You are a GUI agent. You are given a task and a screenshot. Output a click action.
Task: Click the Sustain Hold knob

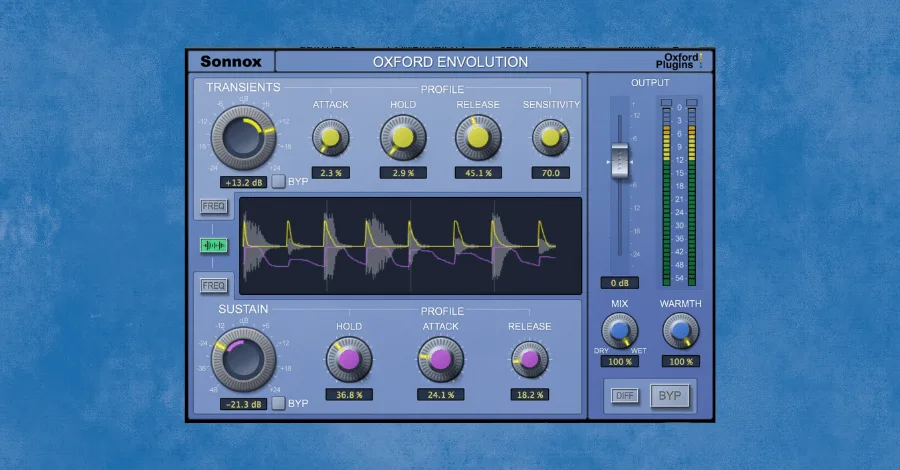click(349, 360)
